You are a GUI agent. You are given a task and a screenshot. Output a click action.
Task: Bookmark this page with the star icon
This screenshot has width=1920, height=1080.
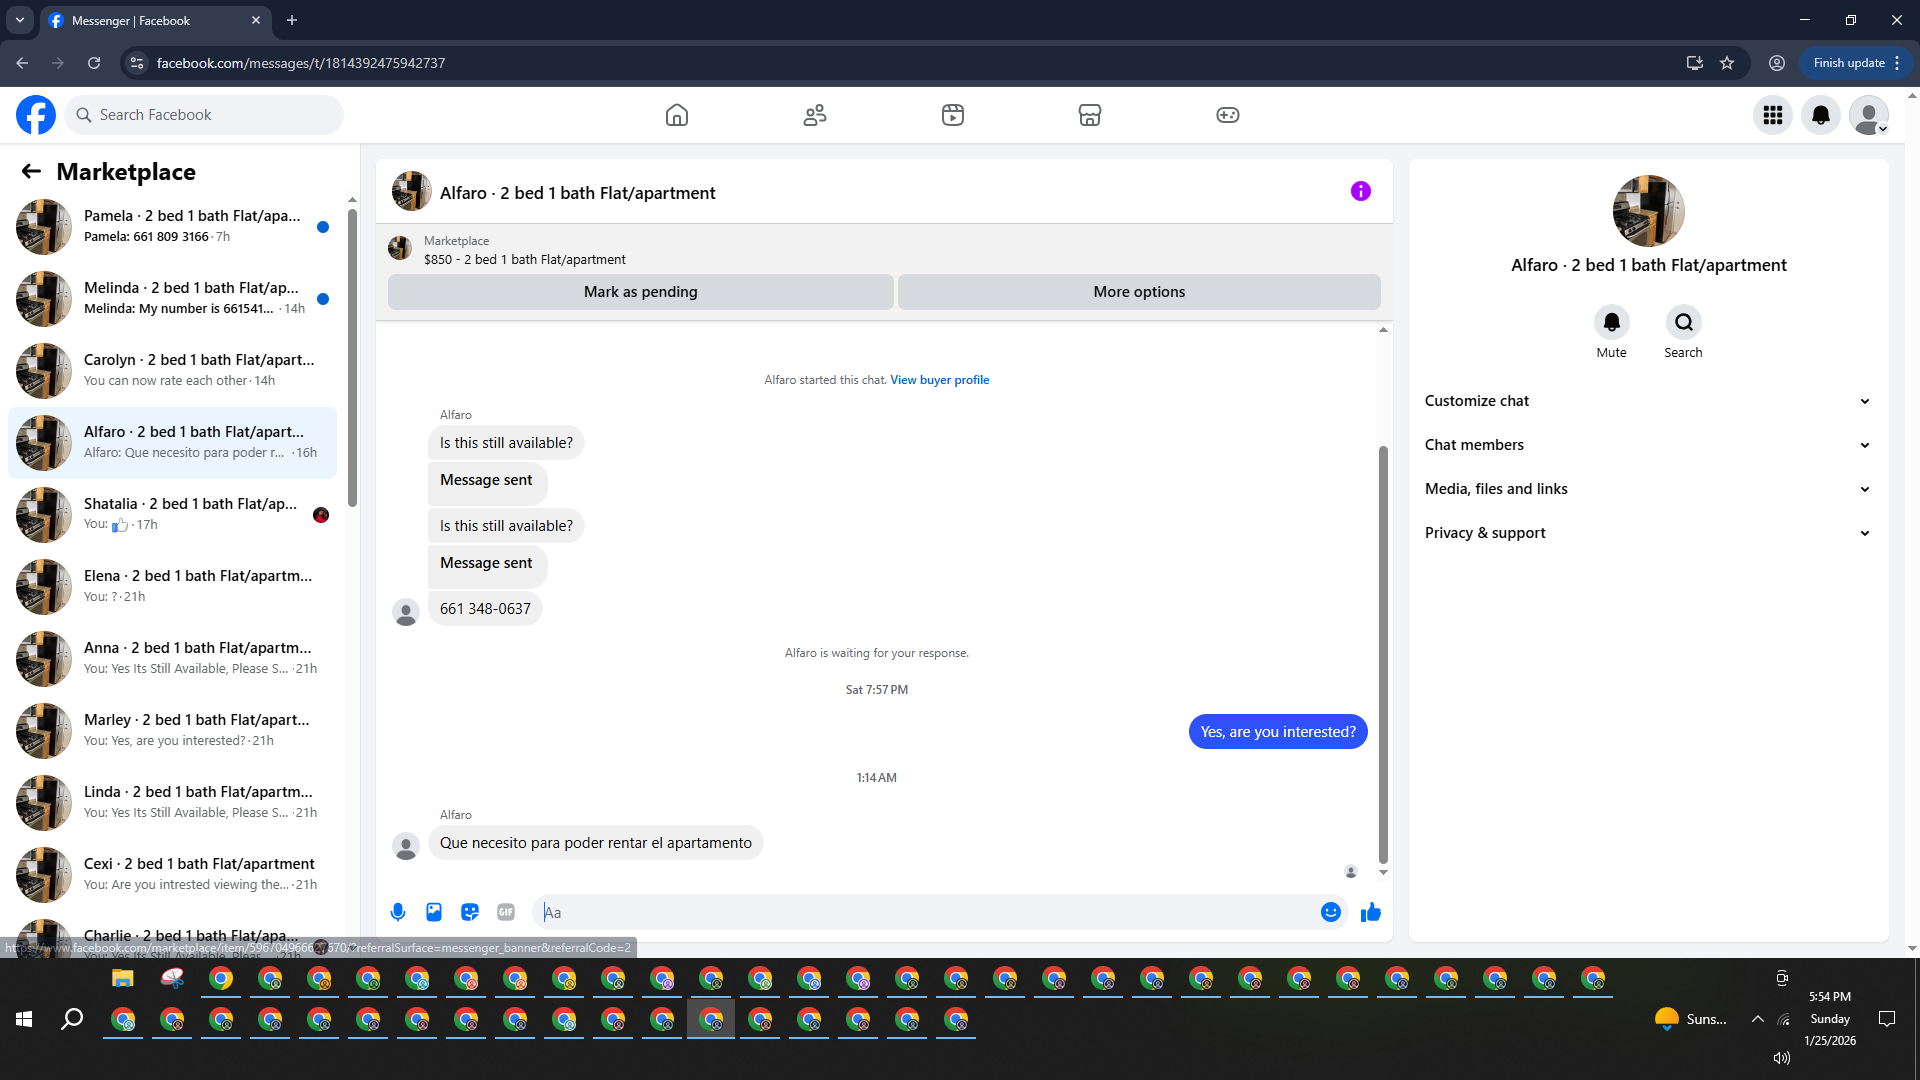tap(1727, 63)
